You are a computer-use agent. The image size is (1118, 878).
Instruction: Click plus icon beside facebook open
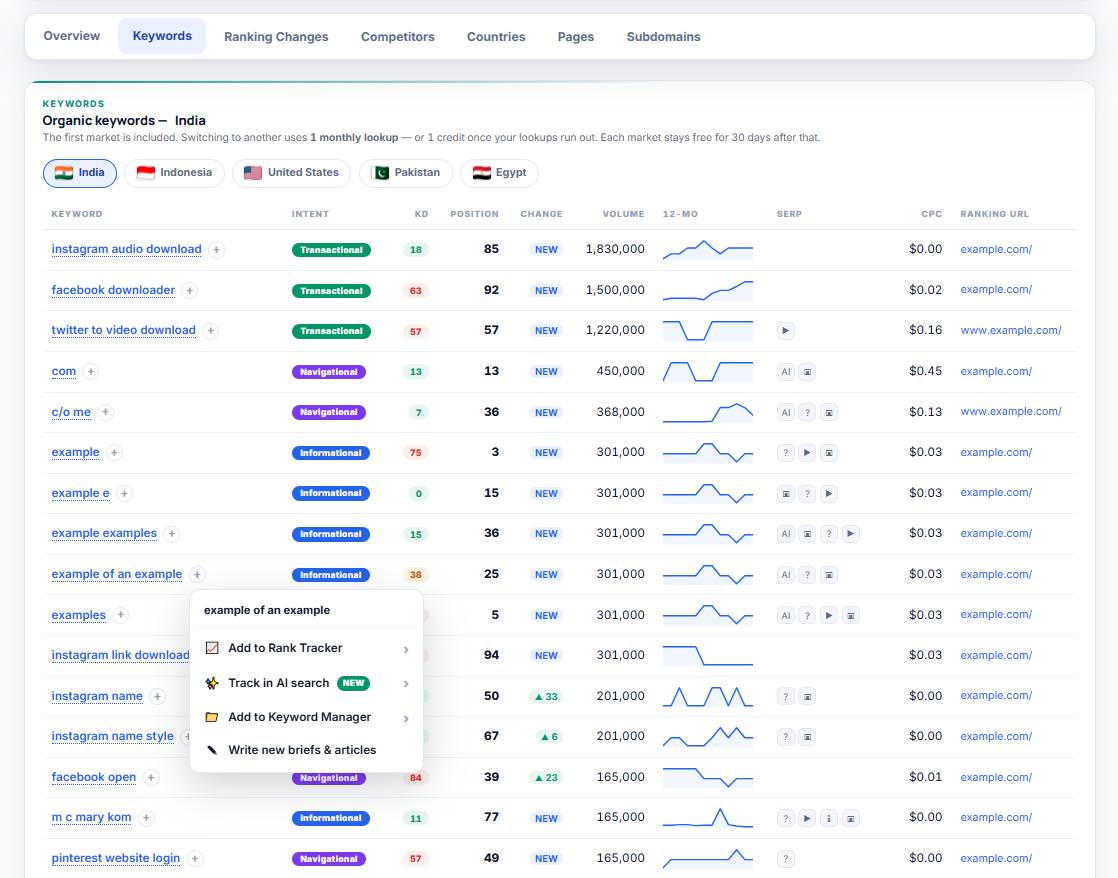(150, 777)
